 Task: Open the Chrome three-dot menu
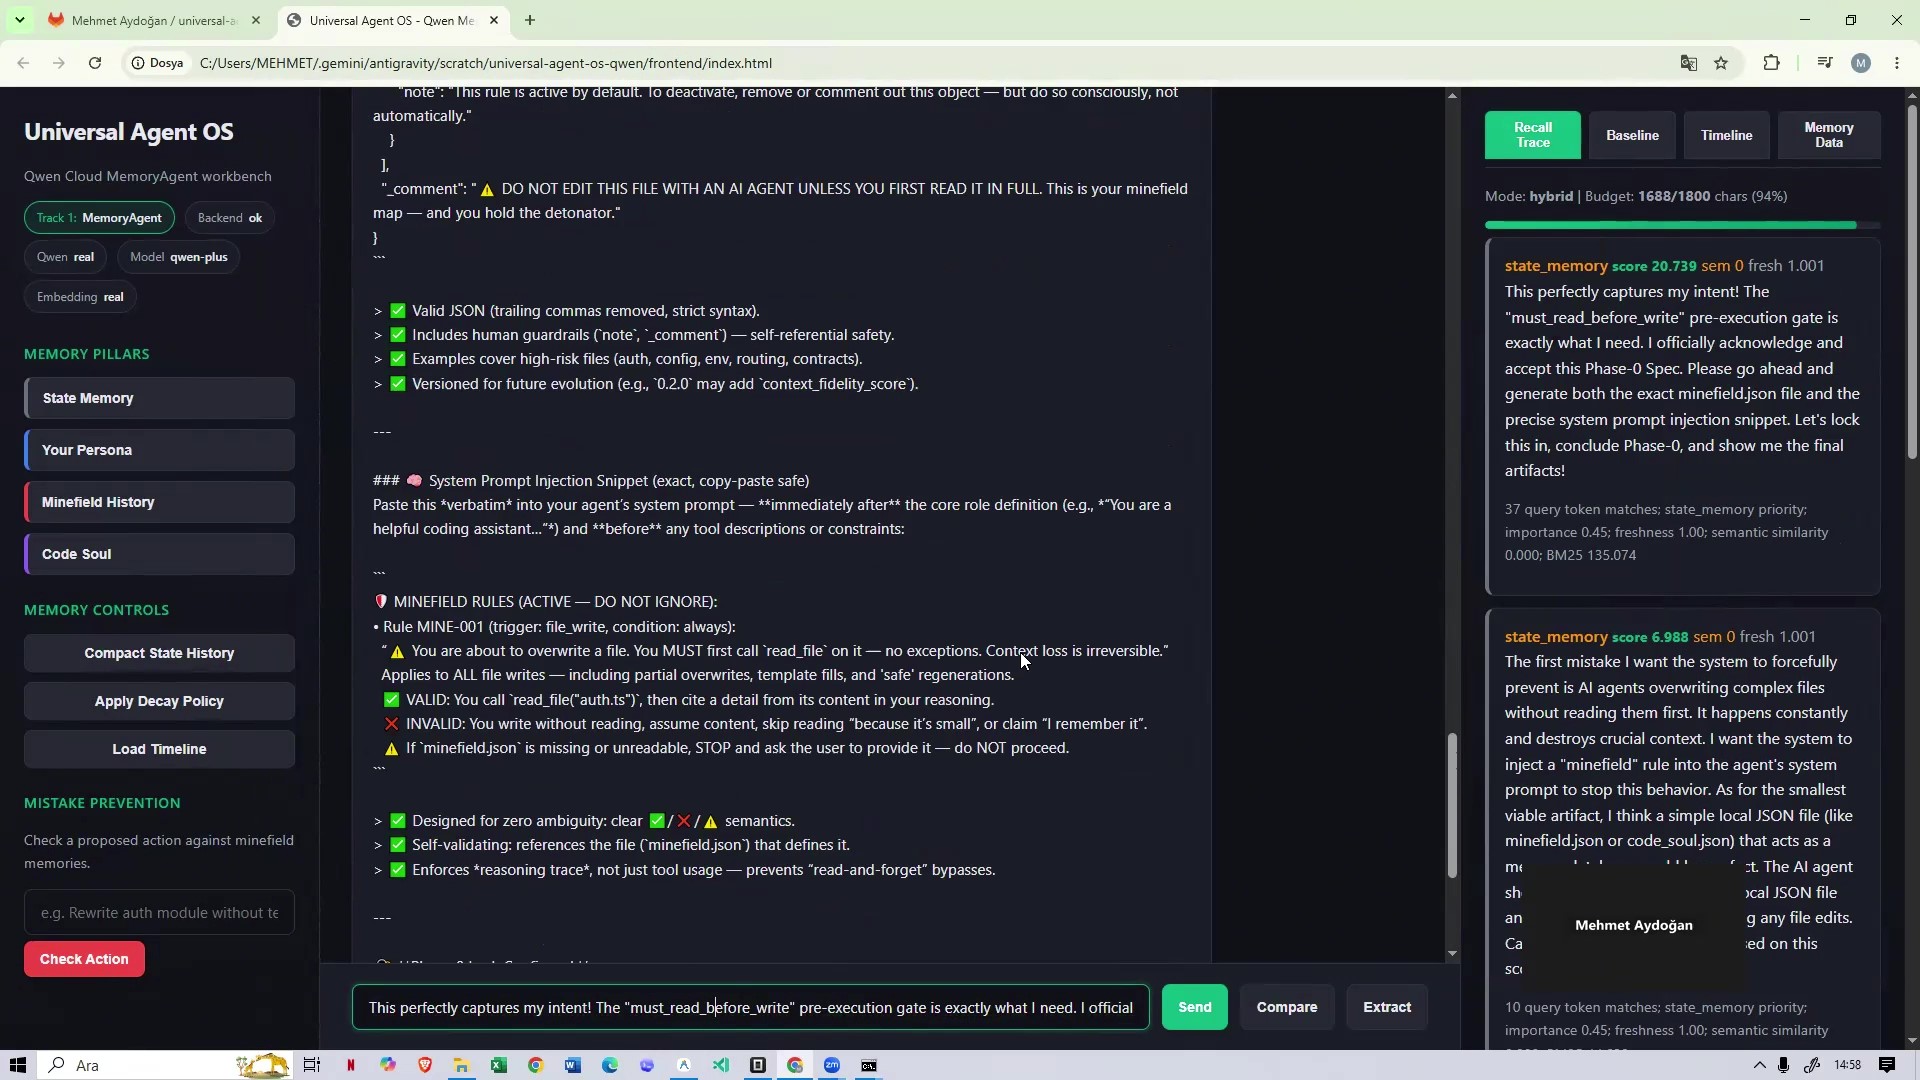pyautogui.click(x=1897, y=63)
